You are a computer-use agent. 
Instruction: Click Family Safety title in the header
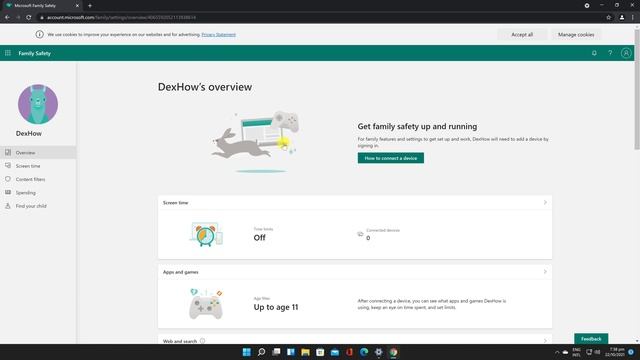tap(34, 53)
